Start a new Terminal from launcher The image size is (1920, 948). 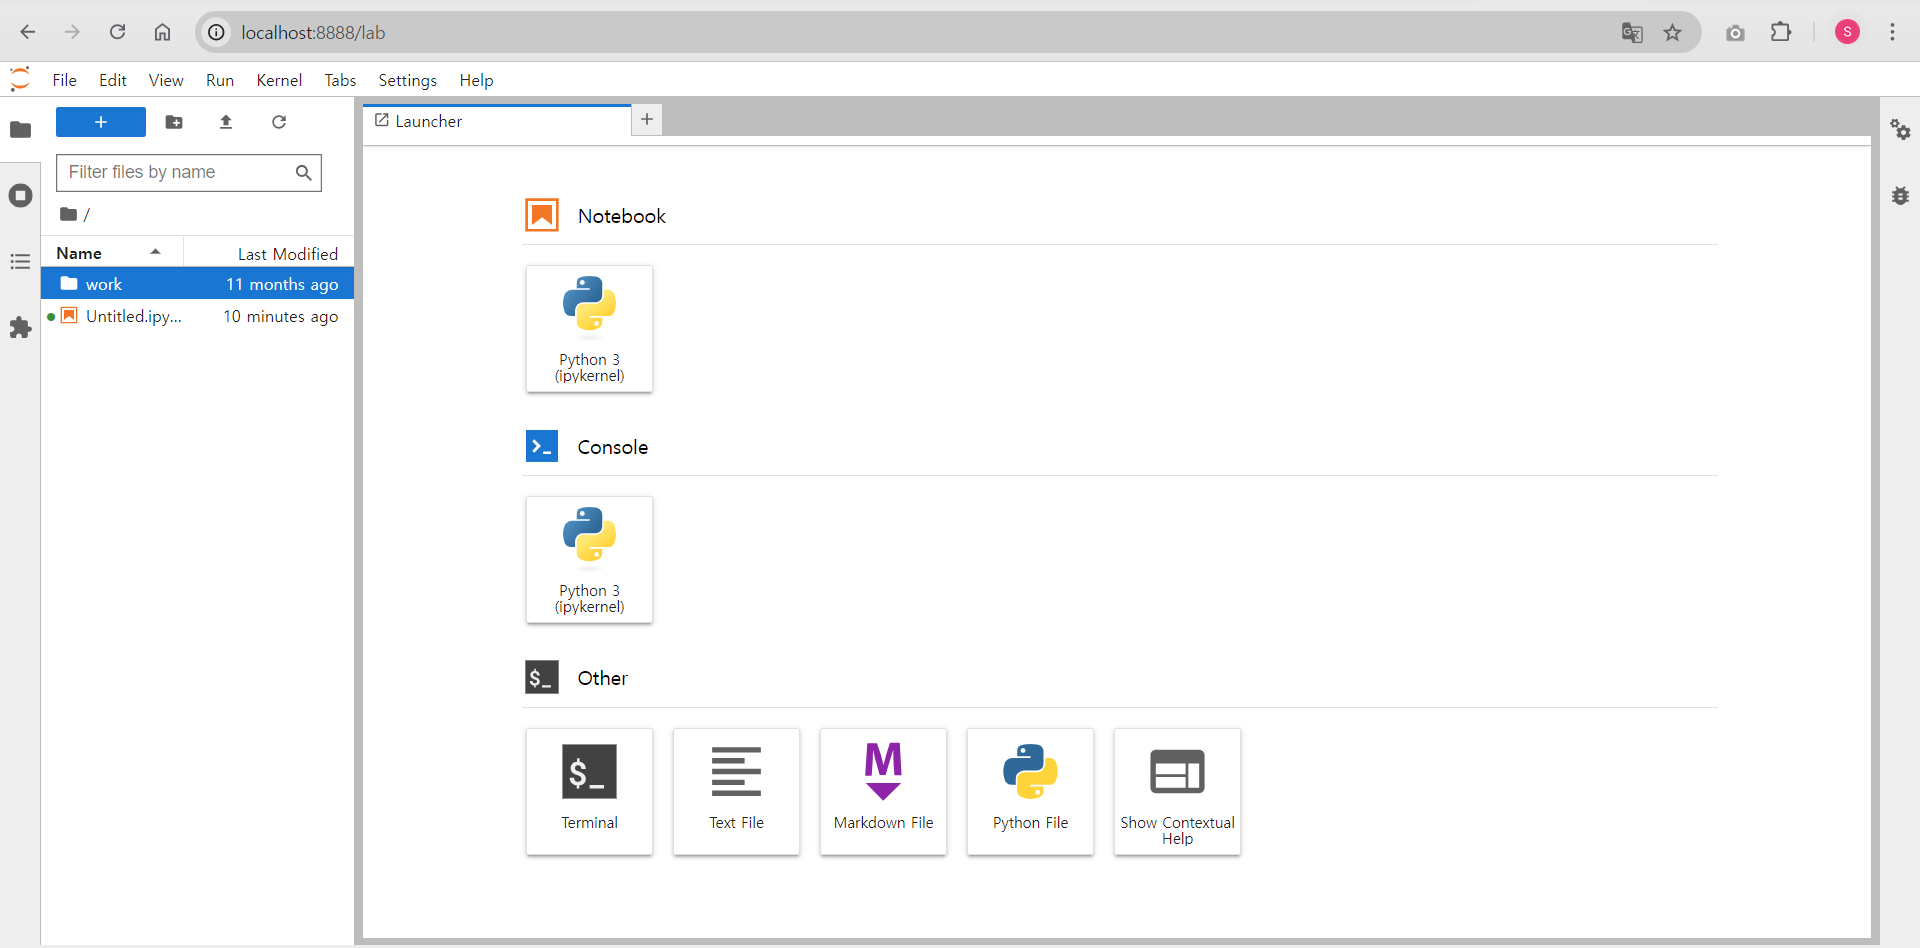pyautogui.click(x=590, y=791)
